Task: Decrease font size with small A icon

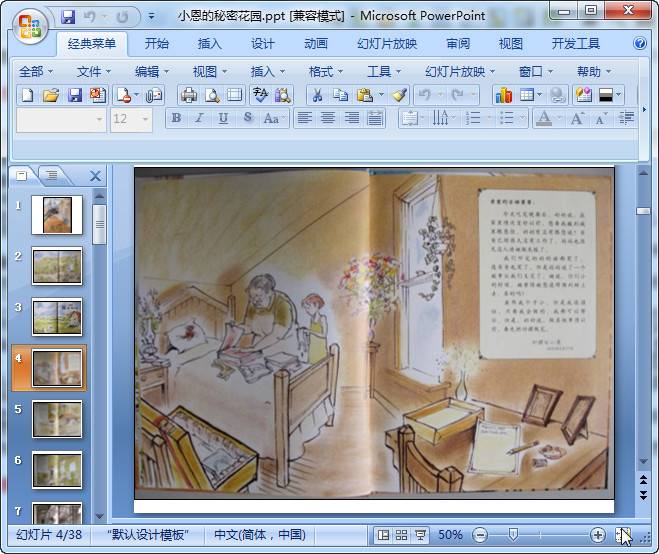Action: point(601,118)
